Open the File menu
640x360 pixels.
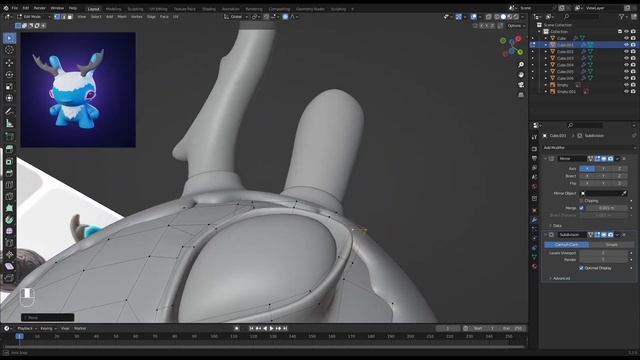point(15,8)
